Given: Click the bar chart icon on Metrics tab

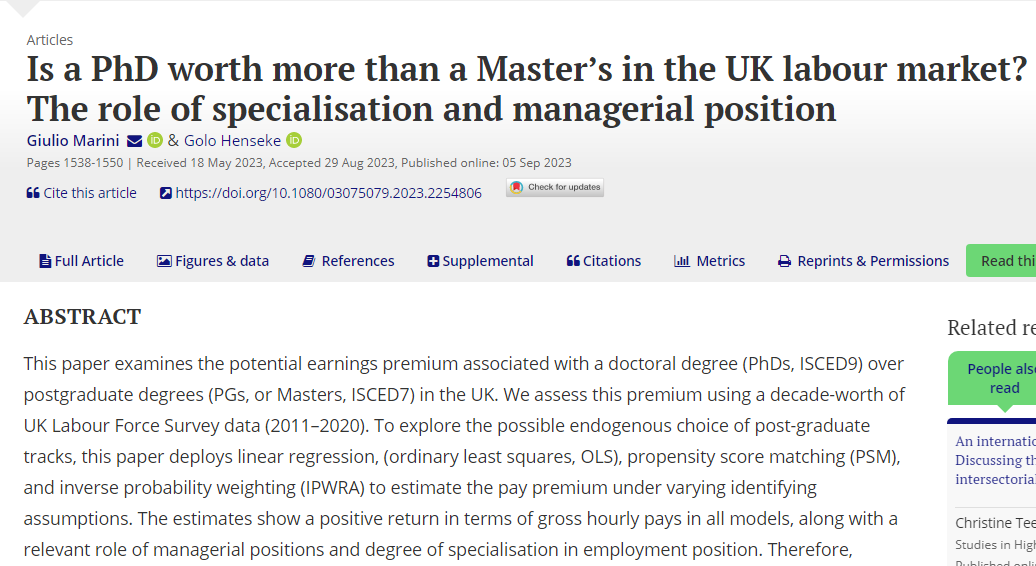Looking at the screenshot, I should pyautogui.click(x=682, y=261).
